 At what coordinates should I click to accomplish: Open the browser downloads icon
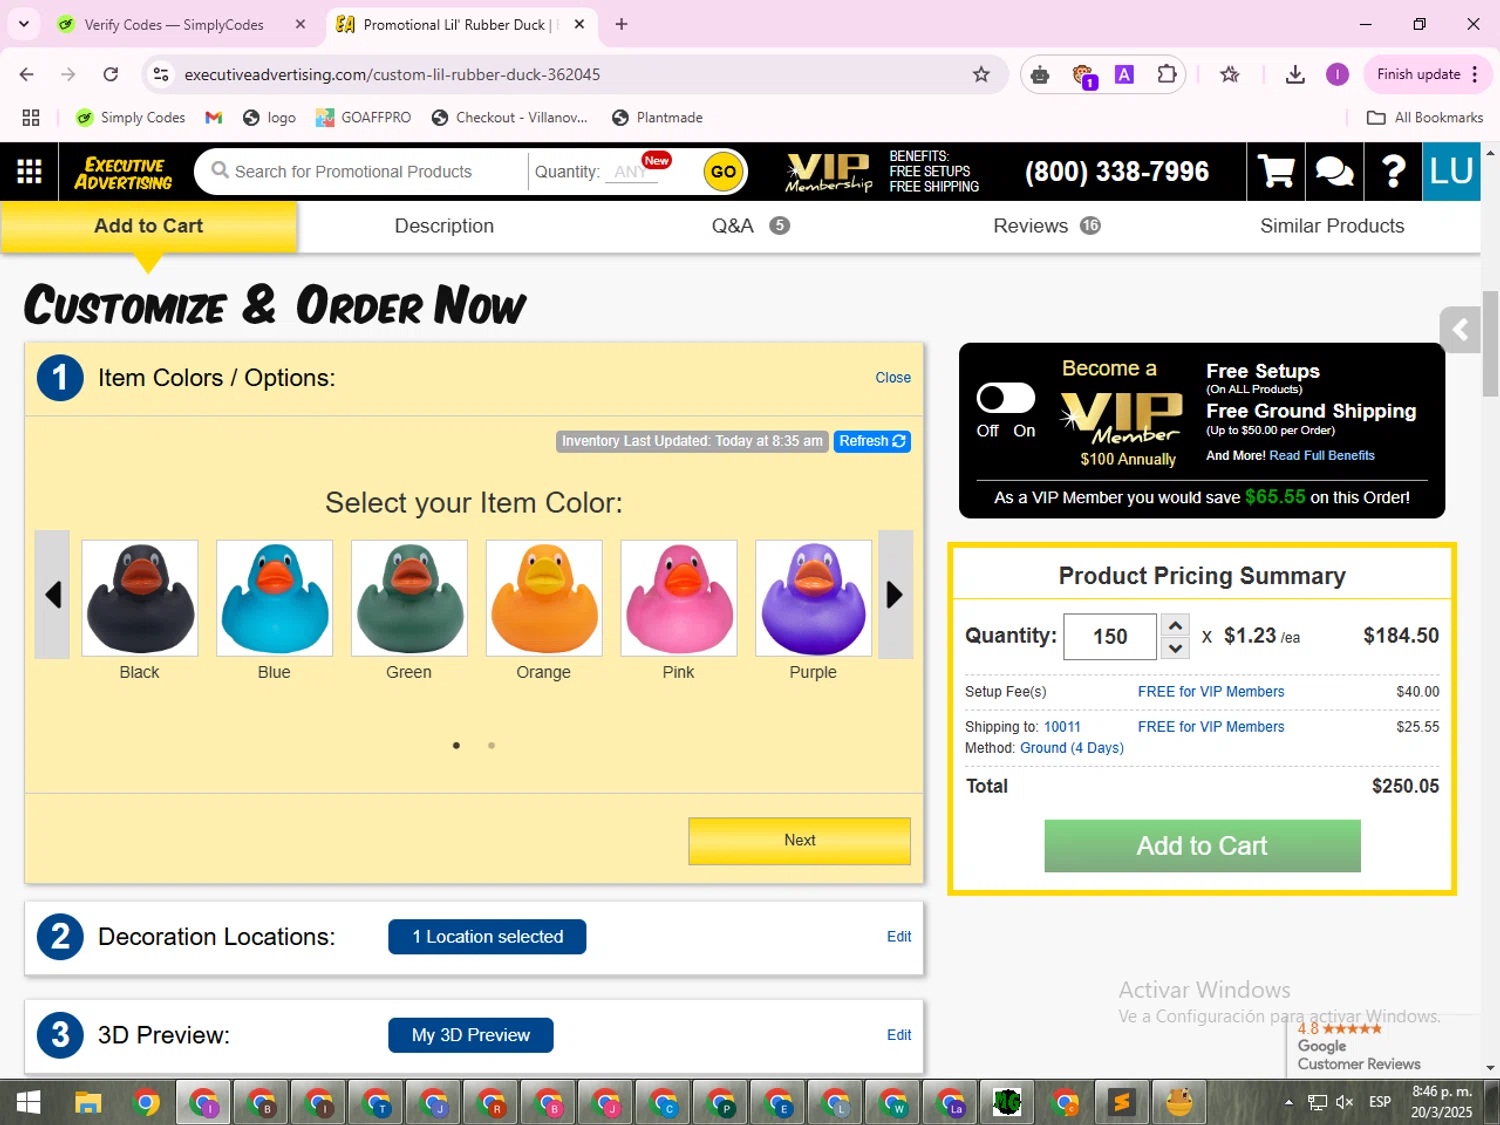pyautogui.click(x=1295, y=74)
